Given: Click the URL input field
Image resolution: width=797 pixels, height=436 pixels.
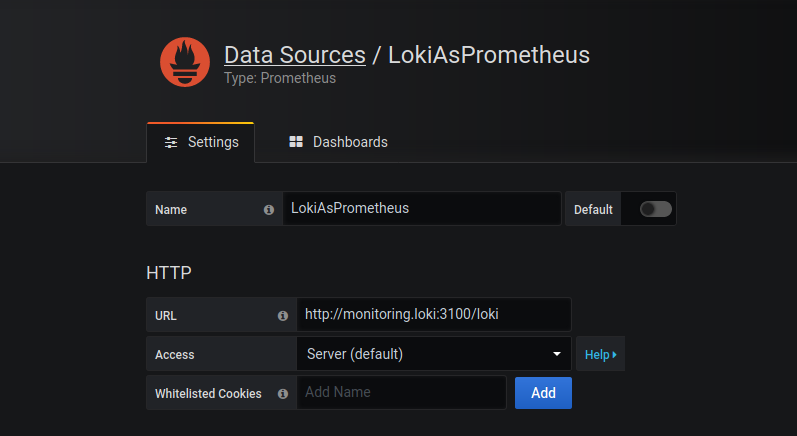Looking at the screenshot, I should 433,314.
